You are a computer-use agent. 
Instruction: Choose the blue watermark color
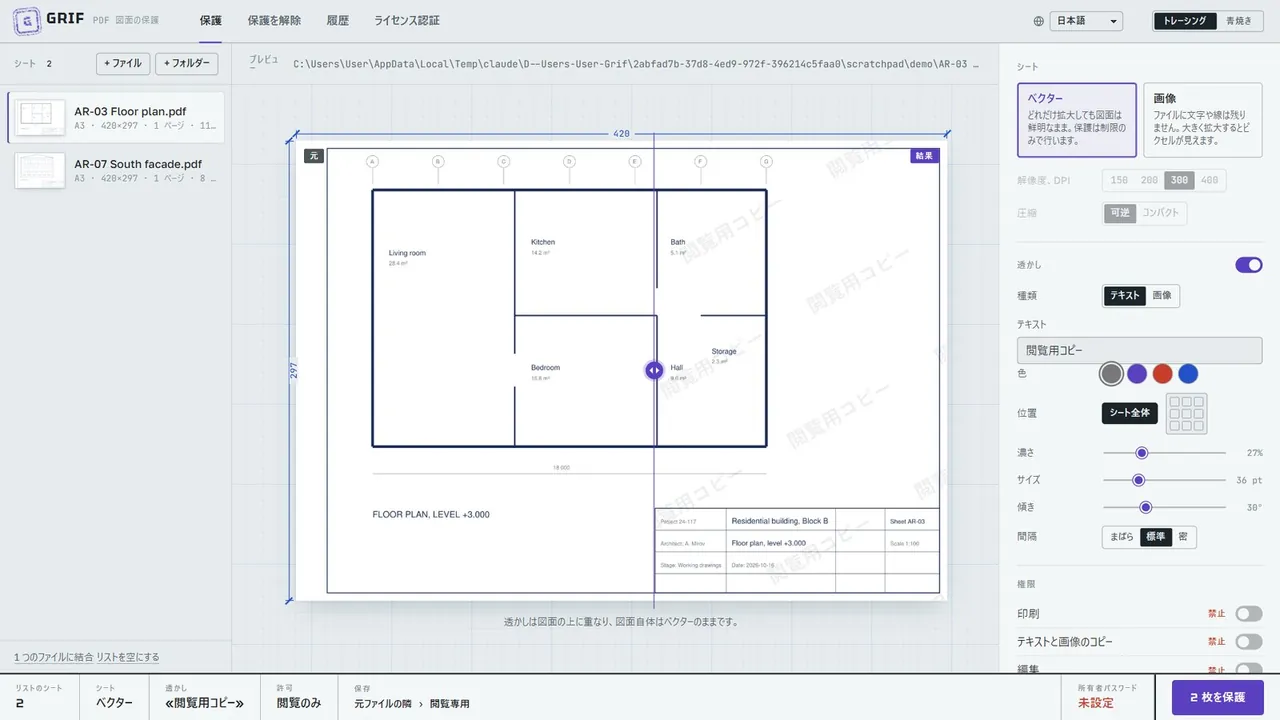(1188, 374)
